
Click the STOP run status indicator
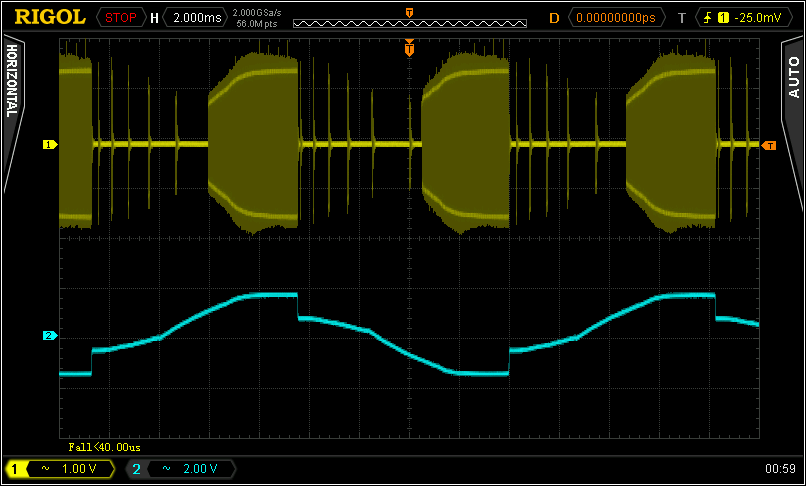tap(121, 18)
